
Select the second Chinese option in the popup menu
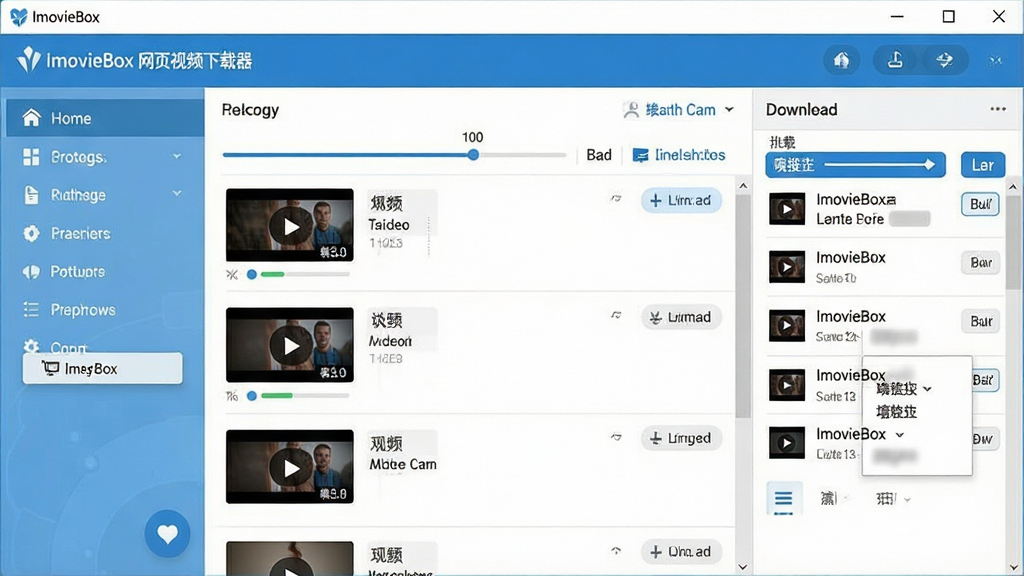pos(897,411)
